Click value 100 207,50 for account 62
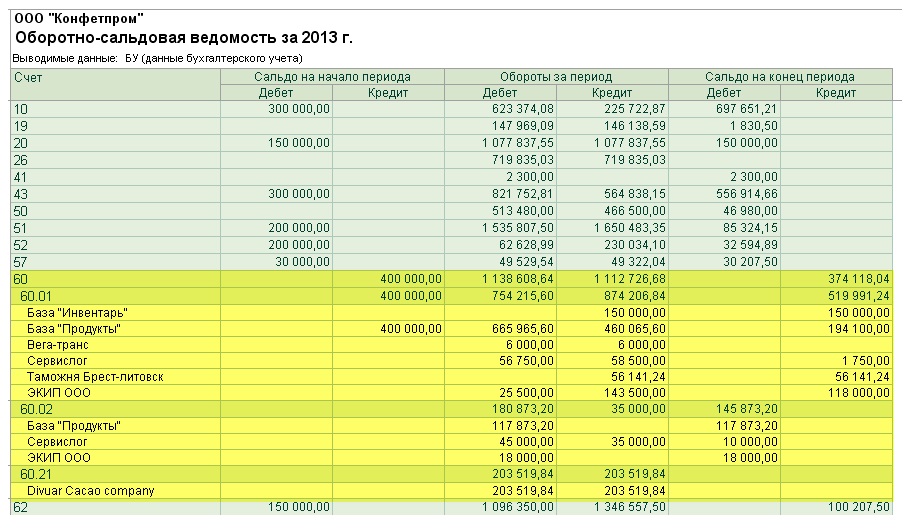Viewport: 908px width, 529px height. [x=858, y=508]
